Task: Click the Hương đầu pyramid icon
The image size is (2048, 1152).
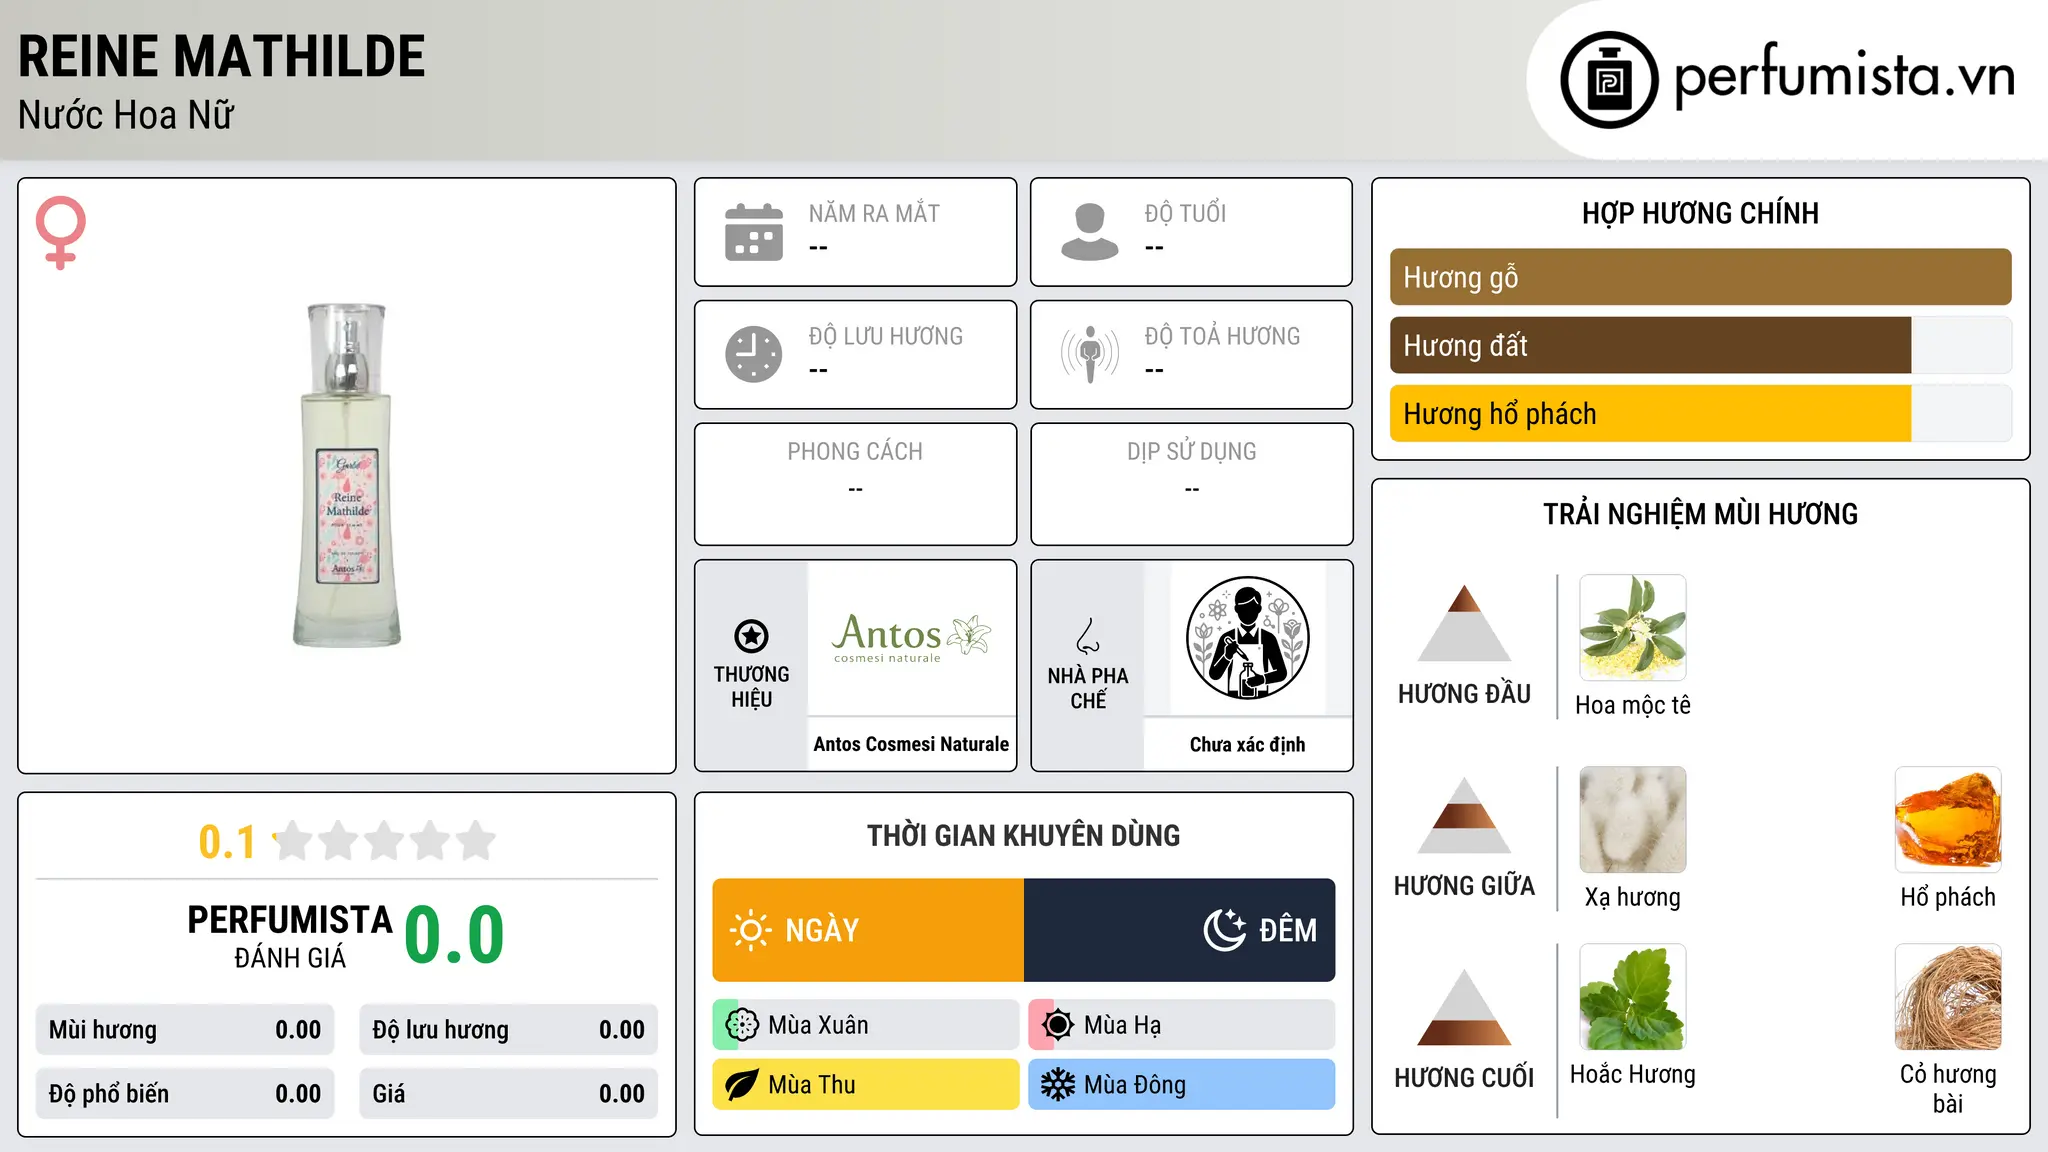Action: coord(1464,623)
